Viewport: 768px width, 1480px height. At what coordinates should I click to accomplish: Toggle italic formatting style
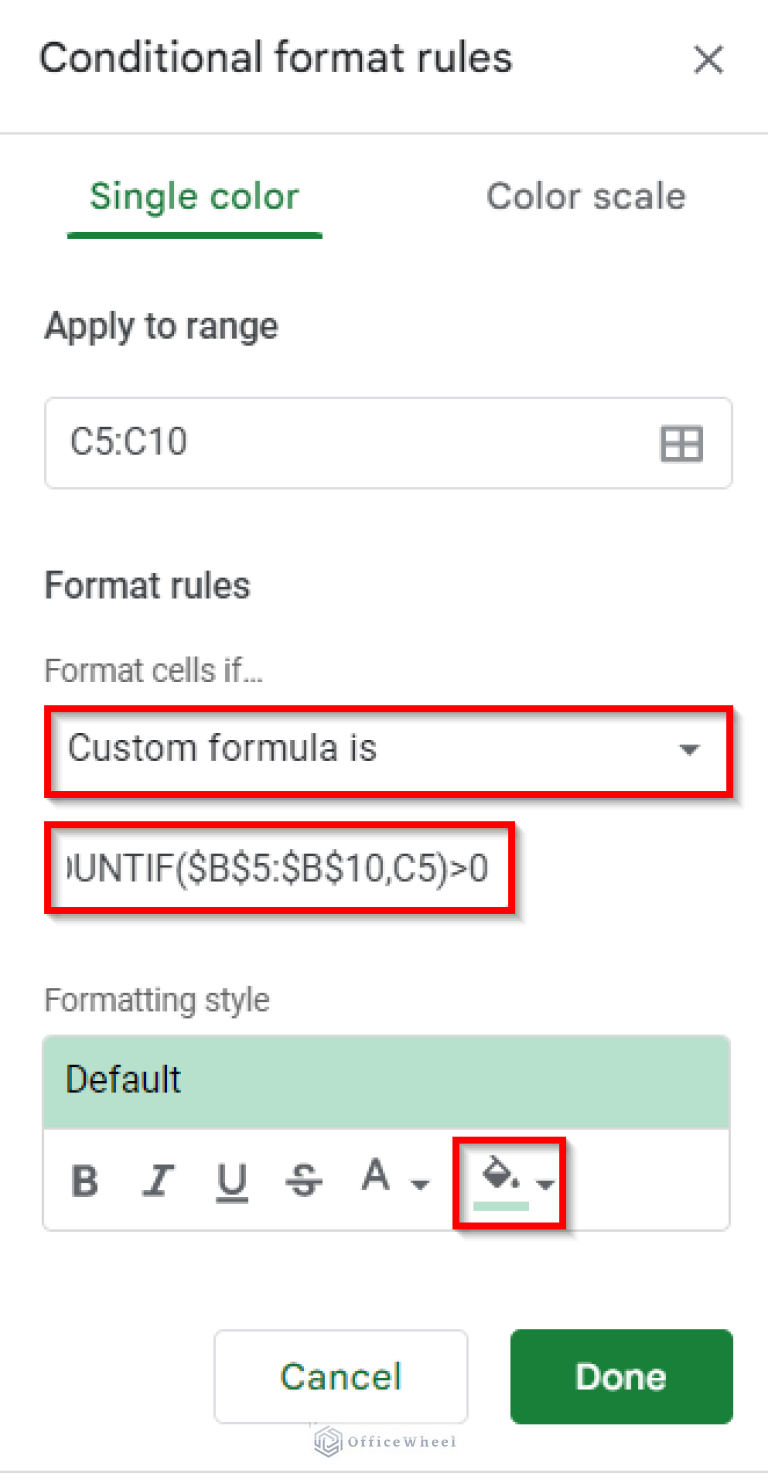[158, 1180]
